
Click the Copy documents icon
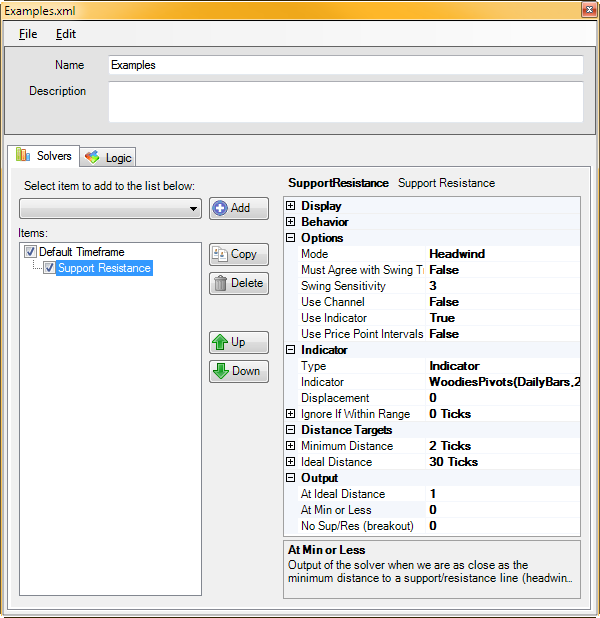220,254
